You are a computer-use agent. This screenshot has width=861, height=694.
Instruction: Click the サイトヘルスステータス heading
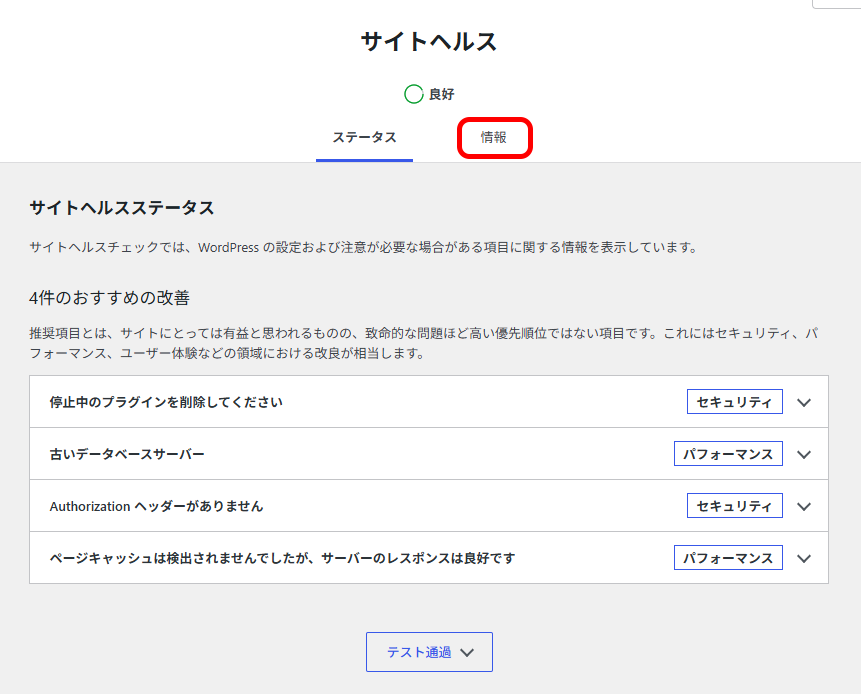[122, 208]
